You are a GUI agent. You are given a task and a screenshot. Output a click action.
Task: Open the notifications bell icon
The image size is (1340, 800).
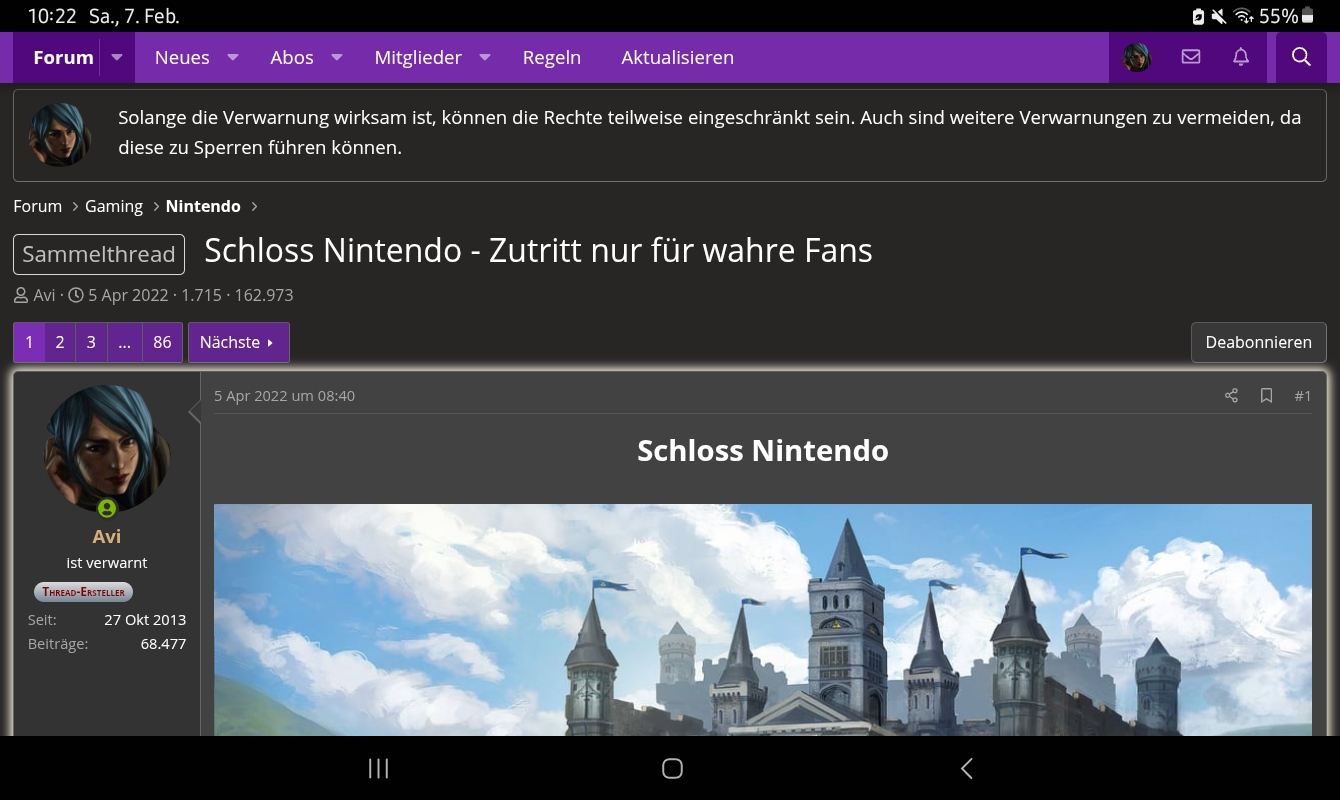pos(1241,57)
